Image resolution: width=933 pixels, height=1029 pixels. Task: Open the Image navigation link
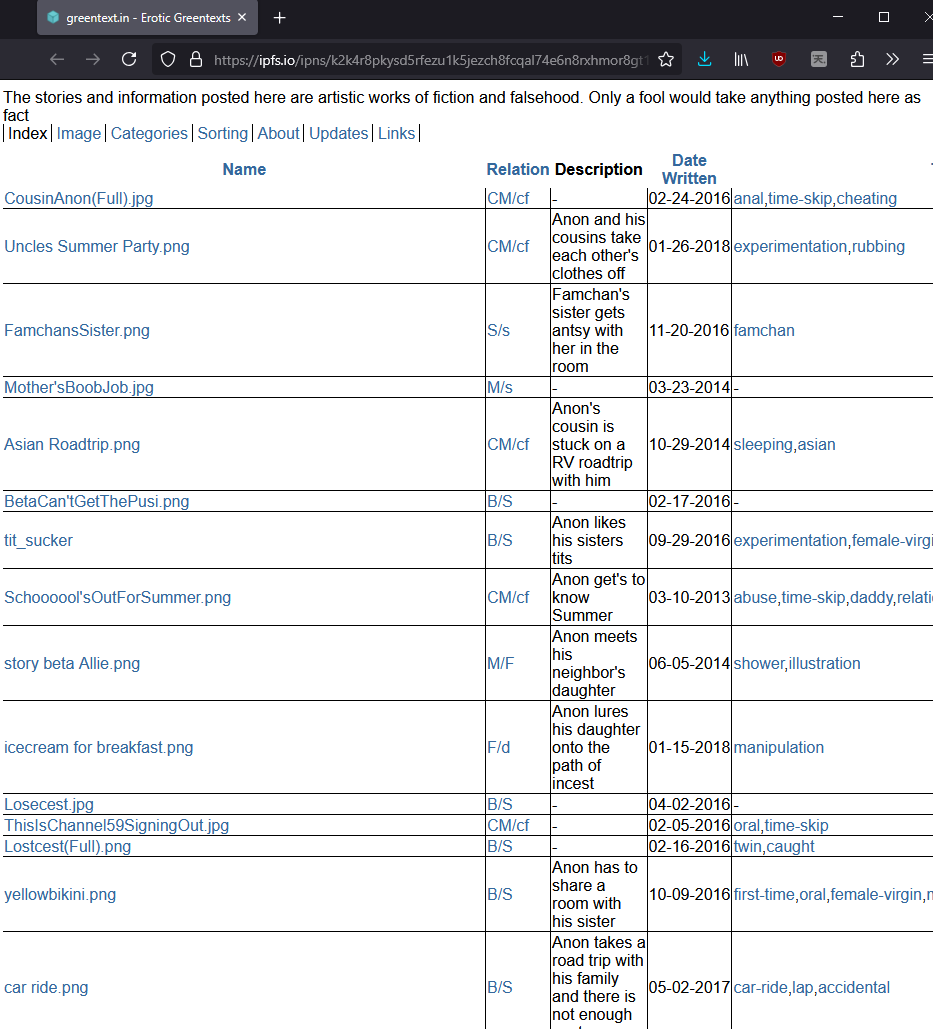pos(79,133)
